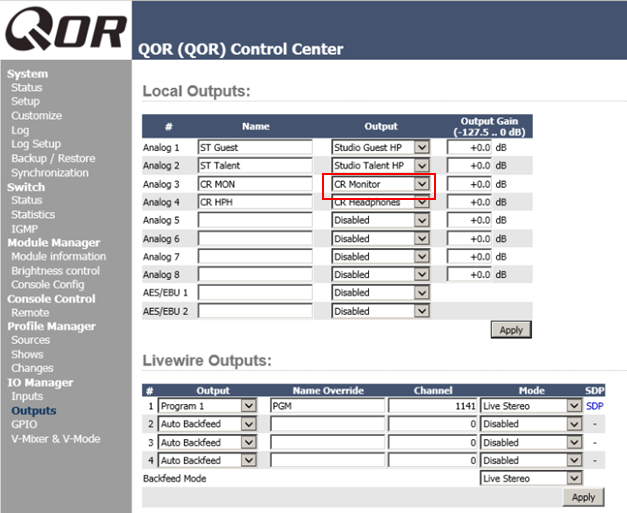Click channel field showing 1141
Viewport: 627px width, 513px height.
[433, 406]
